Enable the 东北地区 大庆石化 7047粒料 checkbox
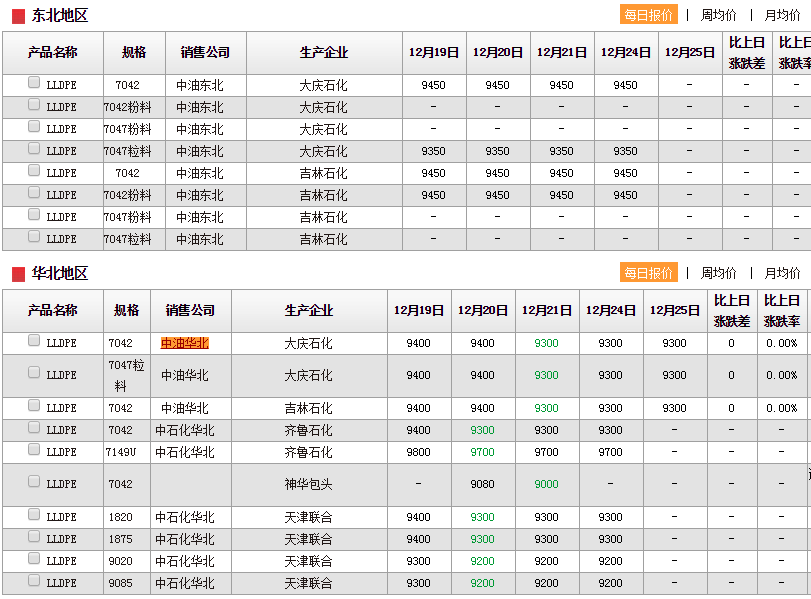The image size is (811, 599). point(34,148)
